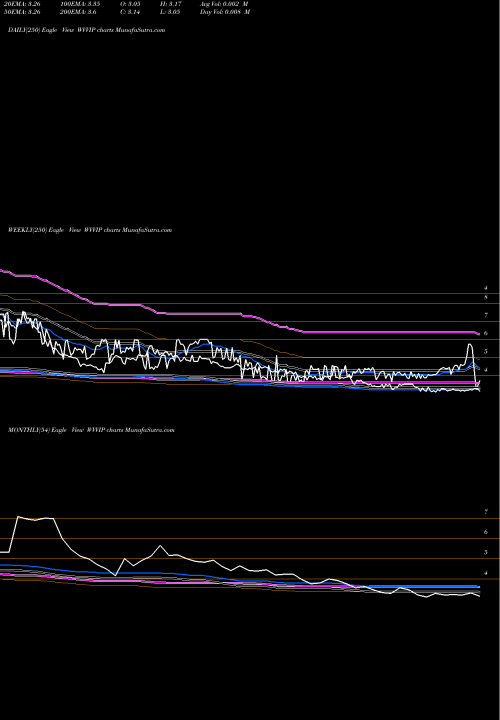
Task: Click the Avg Vol reading
Action: click(x=224, y=4)
